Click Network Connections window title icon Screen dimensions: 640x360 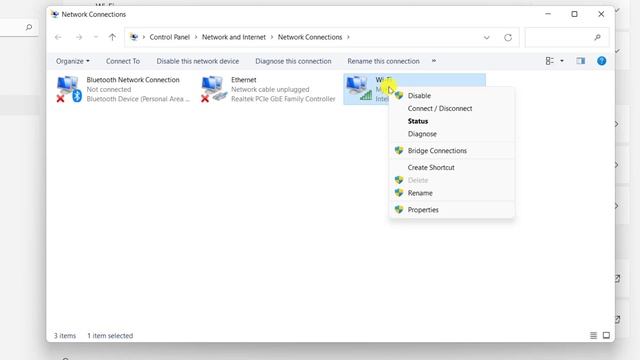click(x=55, y=14)
